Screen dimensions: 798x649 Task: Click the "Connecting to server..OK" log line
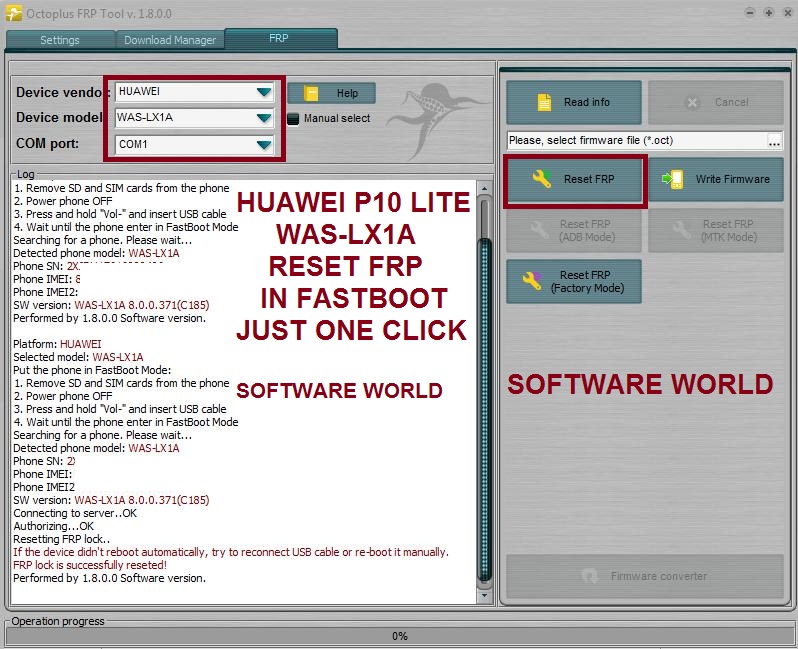(75, 513)
